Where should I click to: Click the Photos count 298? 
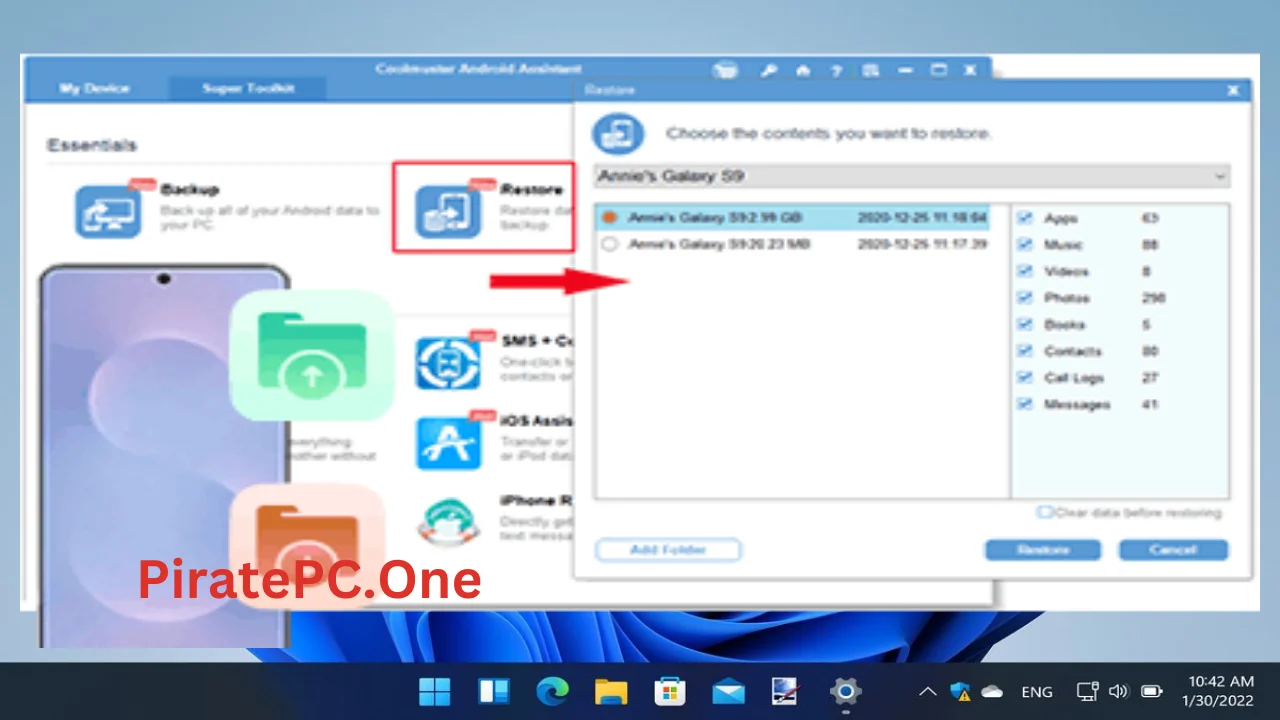1153,298
